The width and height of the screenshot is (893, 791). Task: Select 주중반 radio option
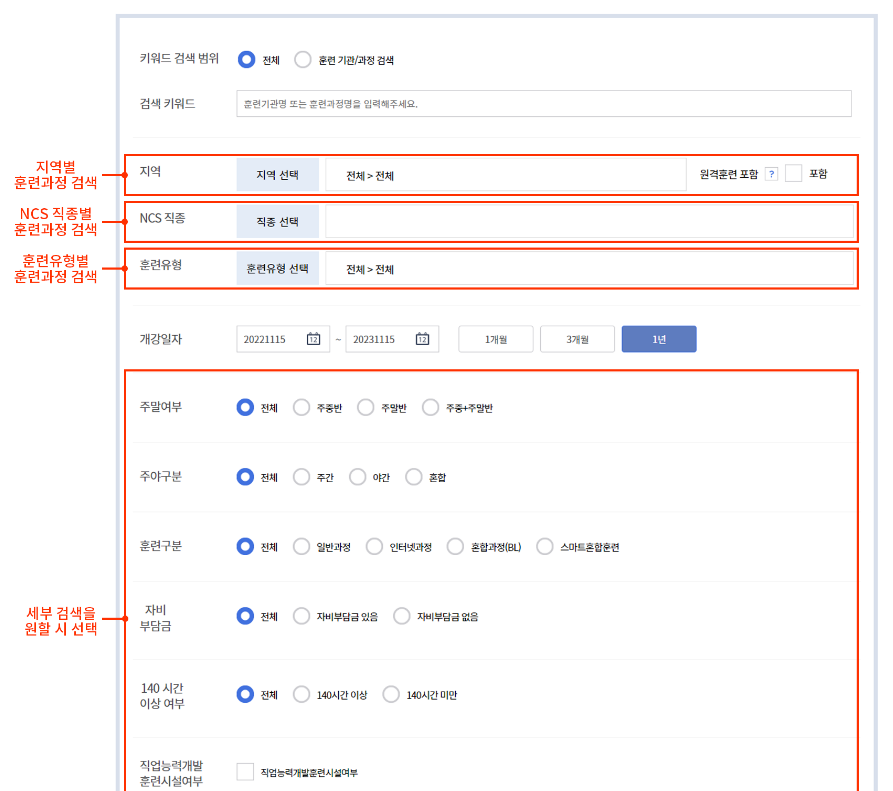[301, 407]
